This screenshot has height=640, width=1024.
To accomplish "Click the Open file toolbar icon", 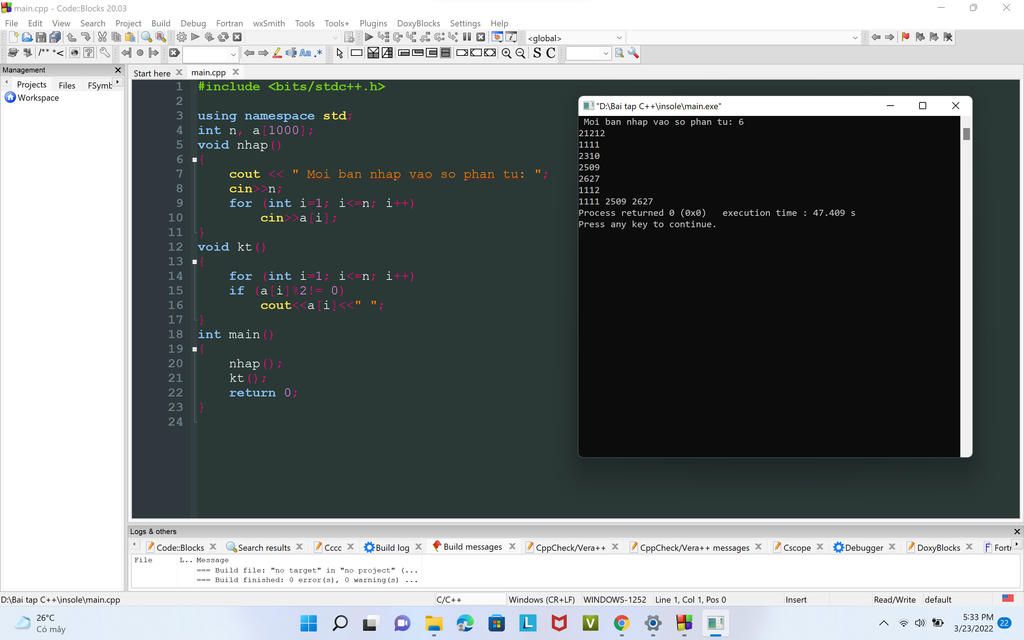I will (x=27, y=37).
